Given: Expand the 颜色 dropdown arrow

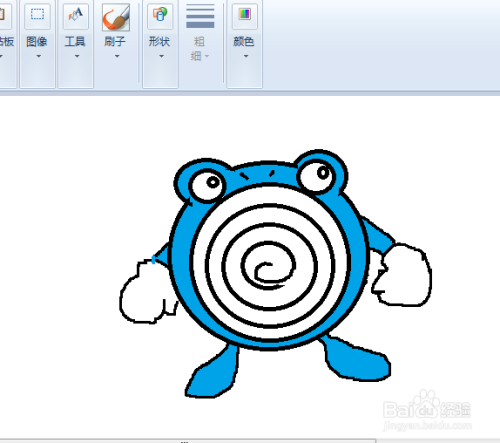Looking at the screenshot, I should (x=246, y=56).
